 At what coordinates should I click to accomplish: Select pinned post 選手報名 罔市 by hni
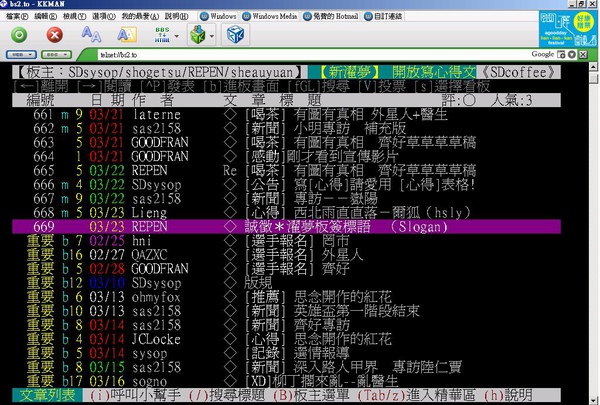point(287,241)
